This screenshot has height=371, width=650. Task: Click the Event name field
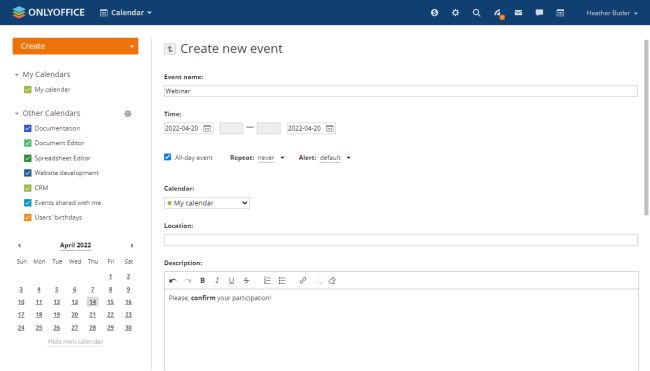400,91
